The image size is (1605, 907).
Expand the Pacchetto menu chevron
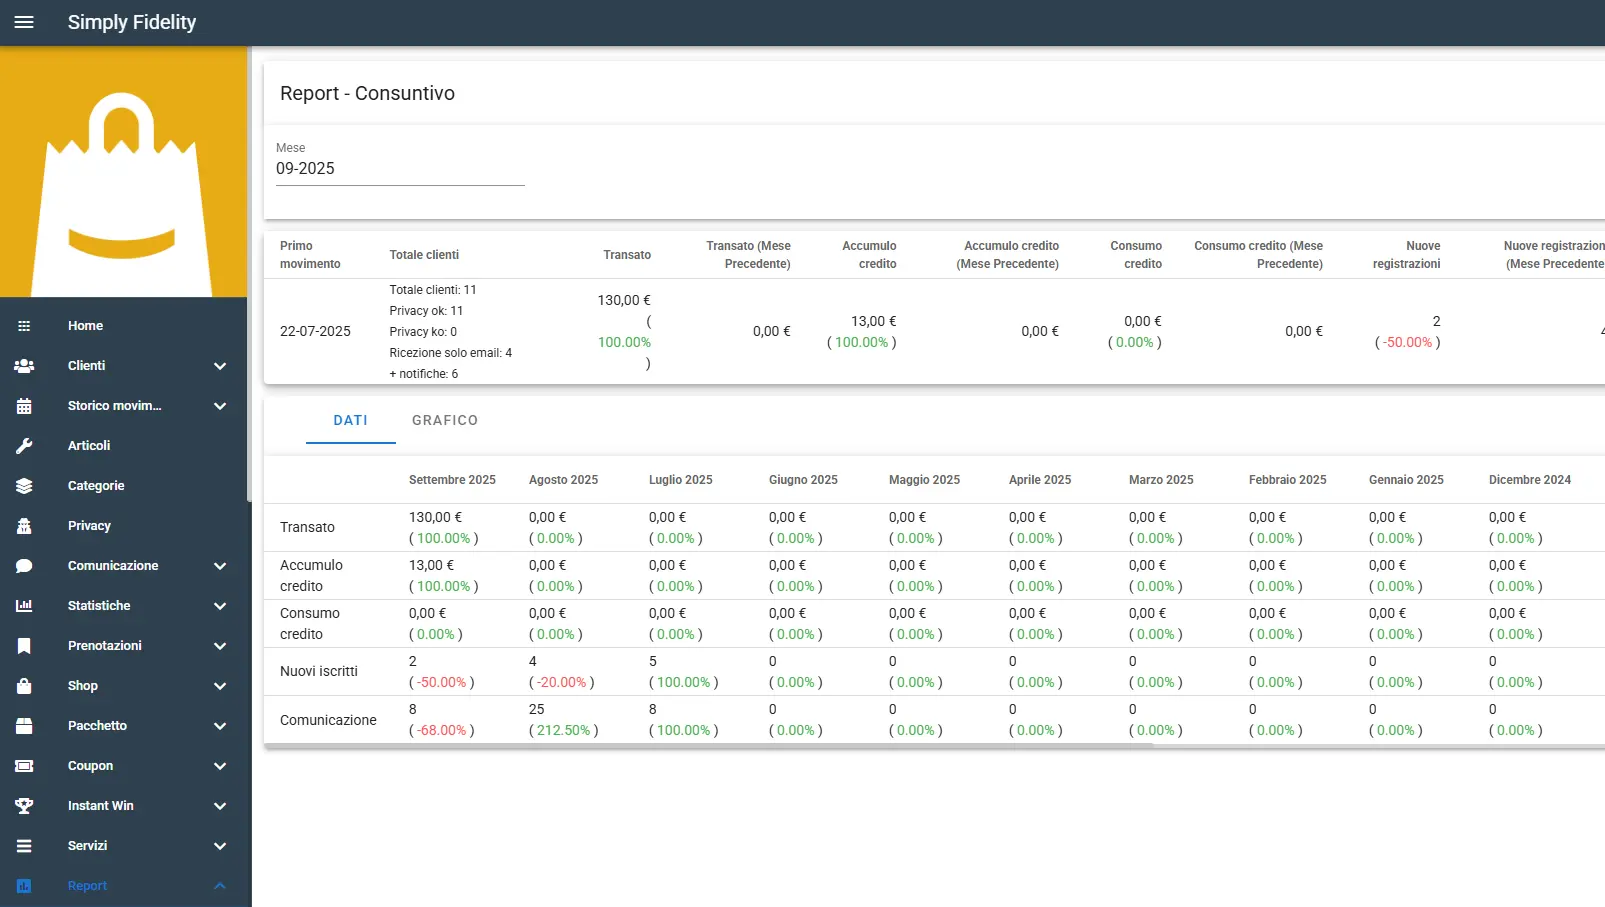(220, 726)
